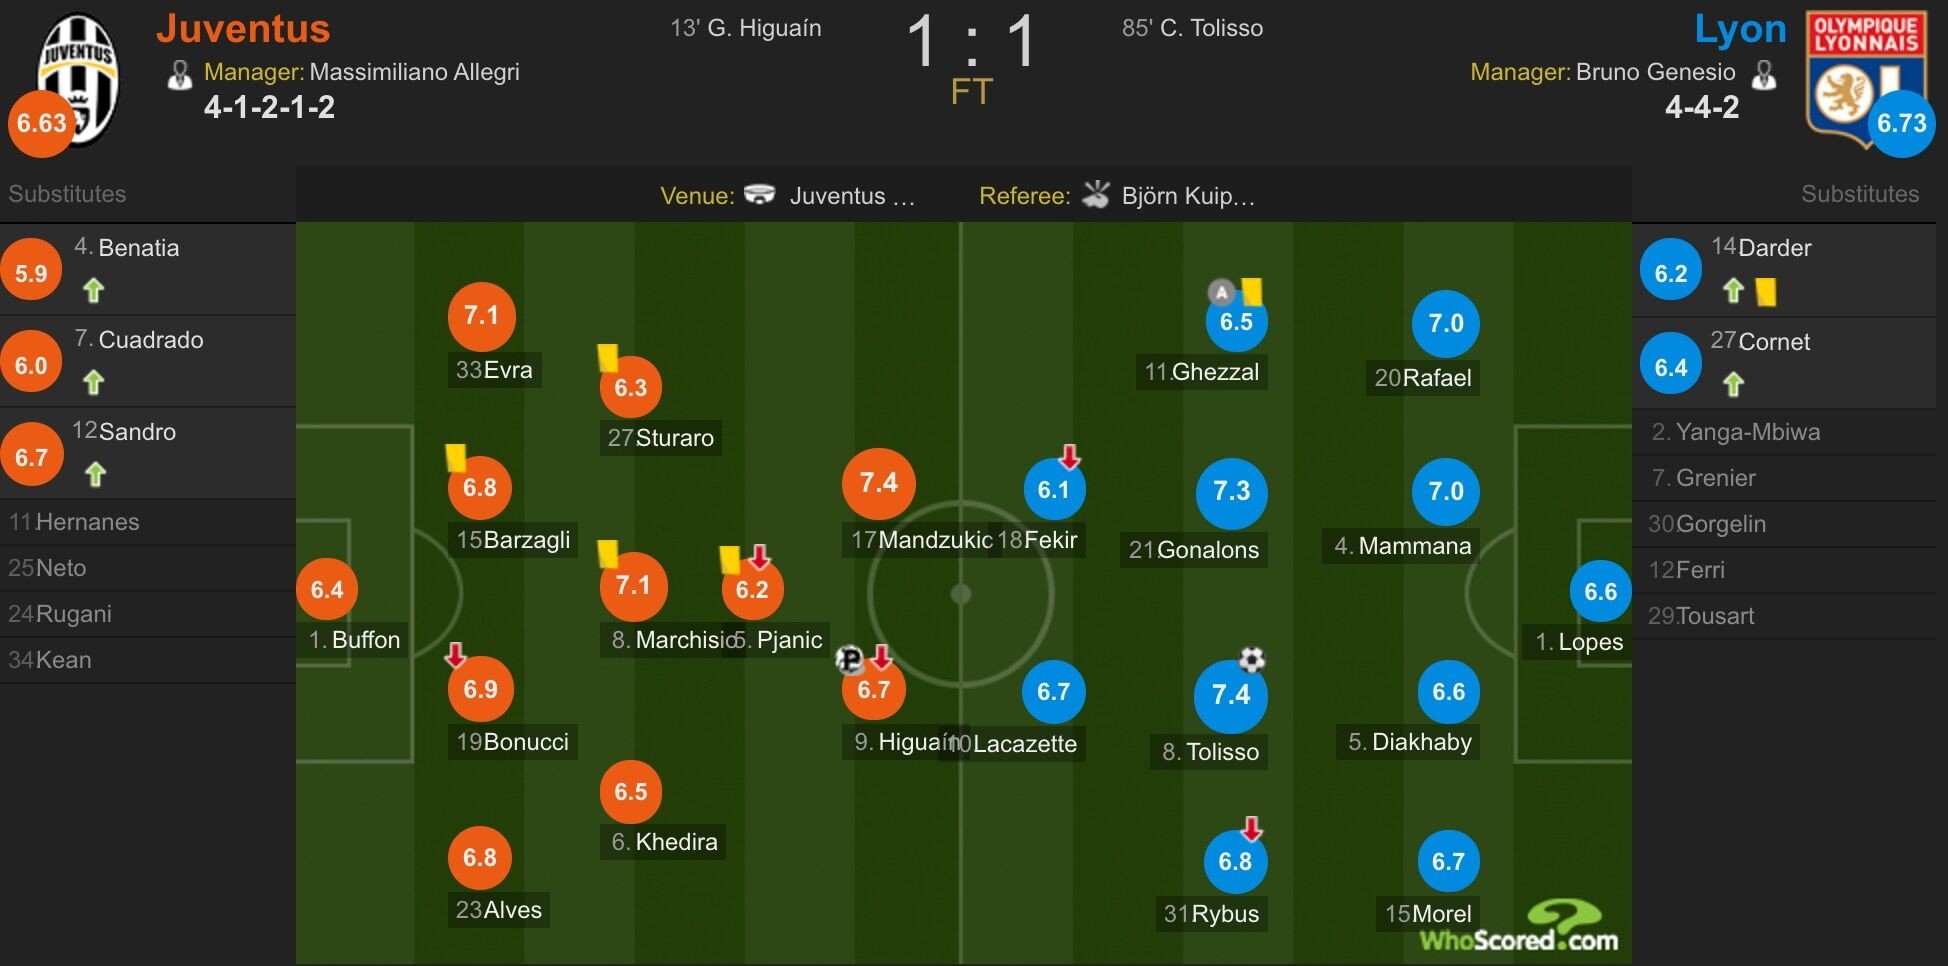Click the Juventus club crest
The height and width of the screenshot is (966, 1948).
pos(78,78)
